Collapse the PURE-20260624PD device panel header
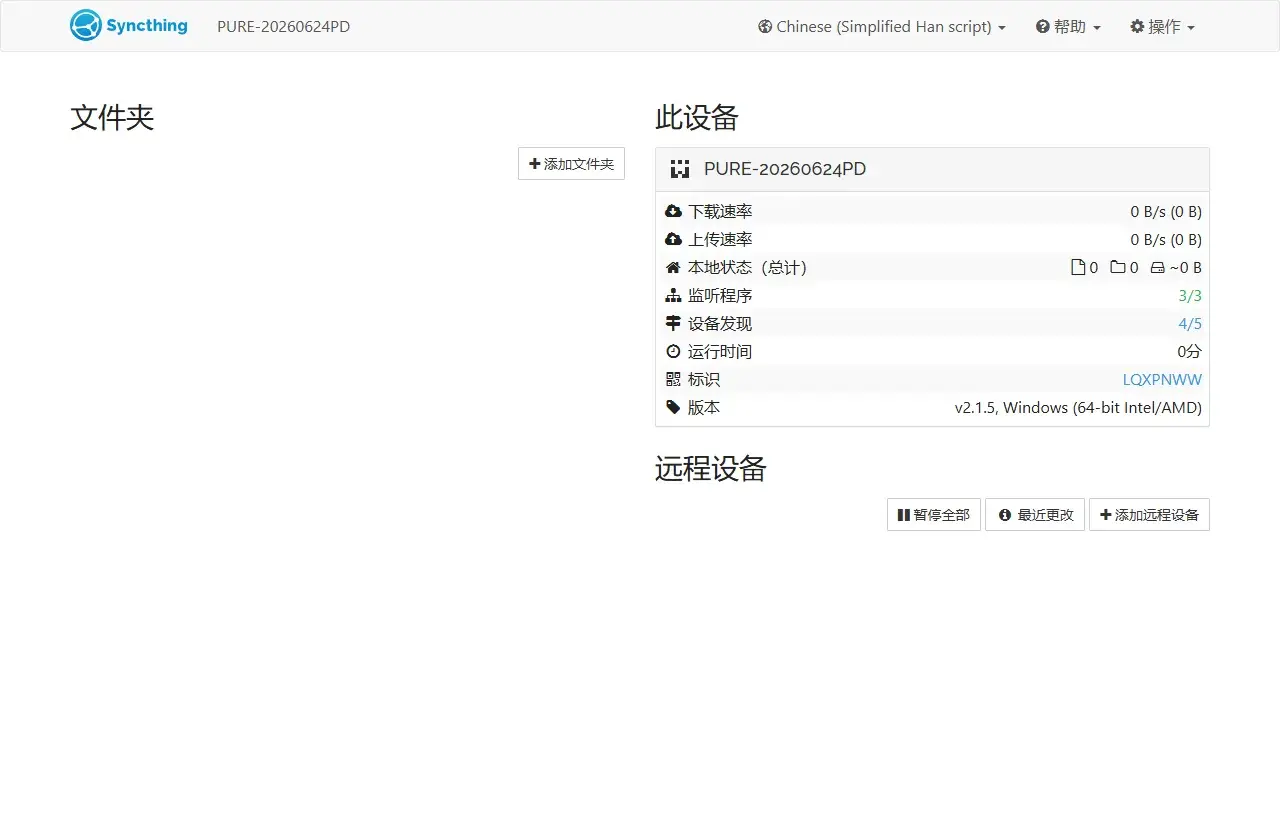The height and width of the screenshot is (833, 1280). coord(932,169)
